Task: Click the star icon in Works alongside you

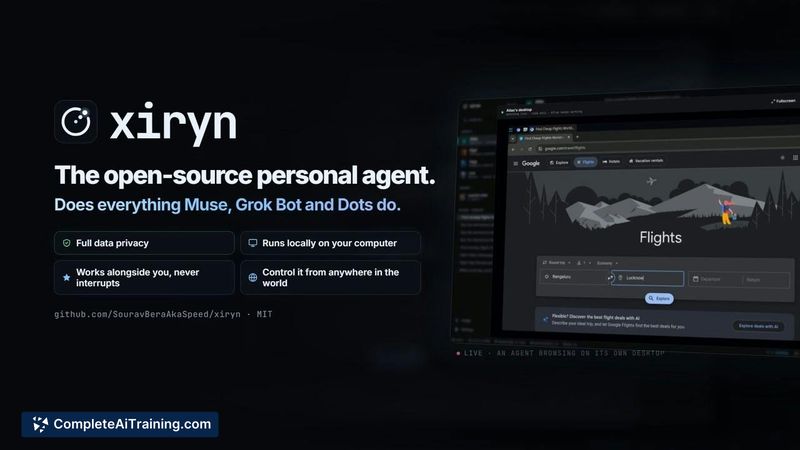Action: pos(66,278)
